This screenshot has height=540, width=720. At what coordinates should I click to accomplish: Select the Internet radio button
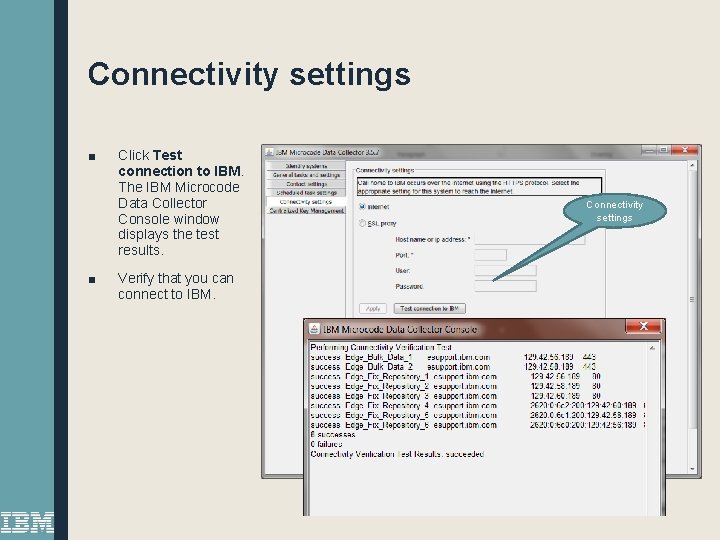point(362,207)
